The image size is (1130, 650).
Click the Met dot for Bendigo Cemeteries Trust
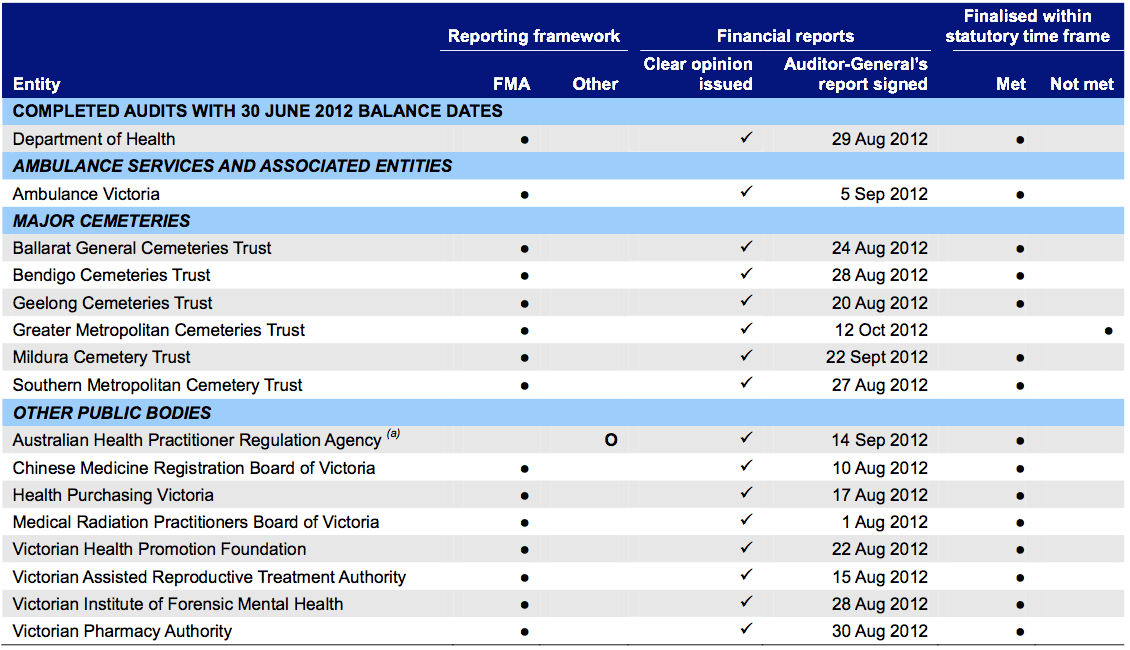tap(1020, 277)
